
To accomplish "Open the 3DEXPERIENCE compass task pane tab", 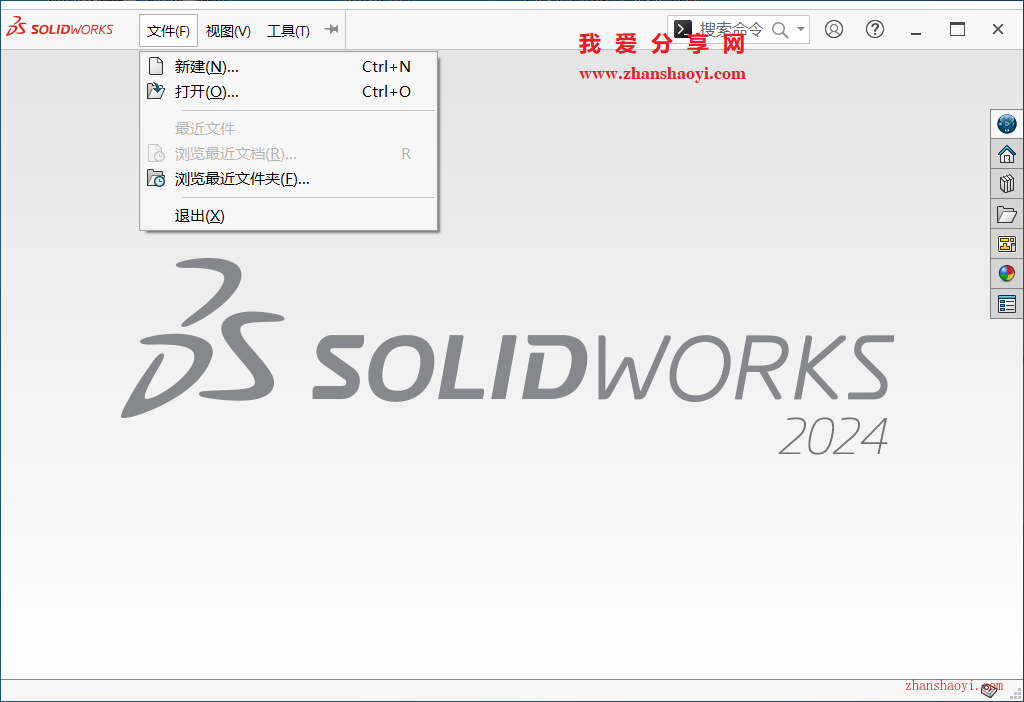I will coord(1006,123).
